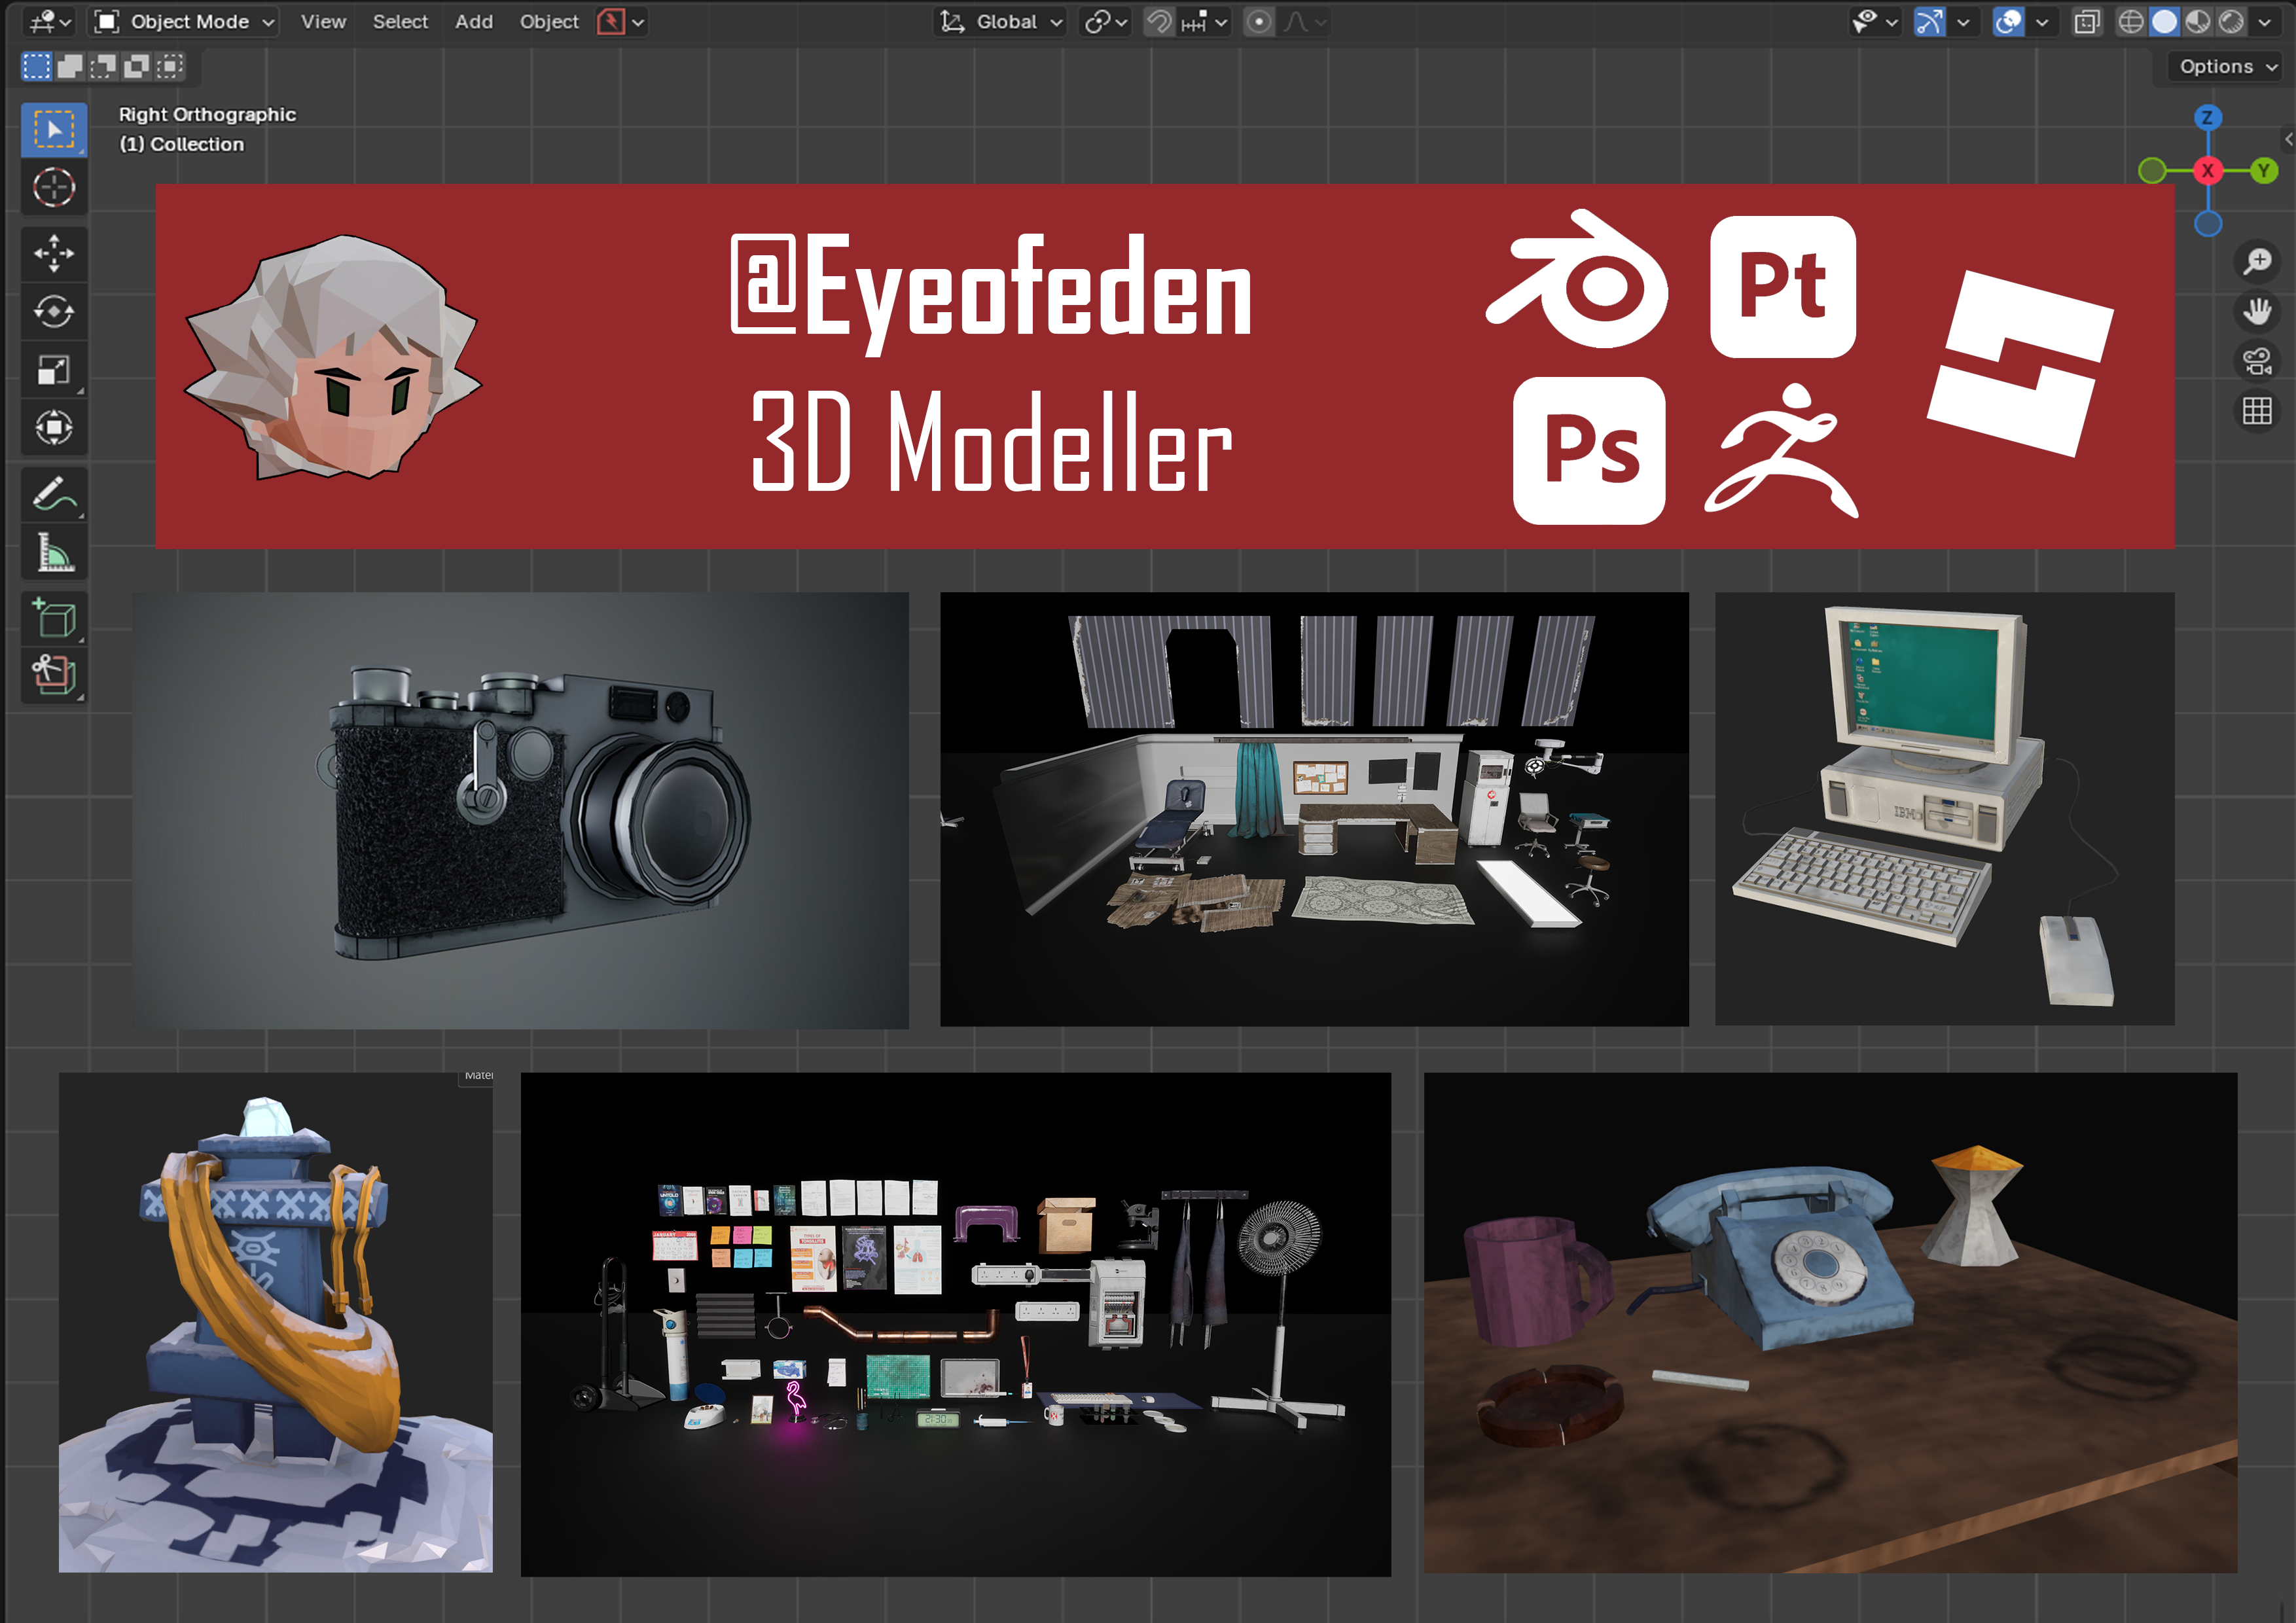
Task: Open the editor type dropdown
Action: pyautogui.click(x=50, y=22)
